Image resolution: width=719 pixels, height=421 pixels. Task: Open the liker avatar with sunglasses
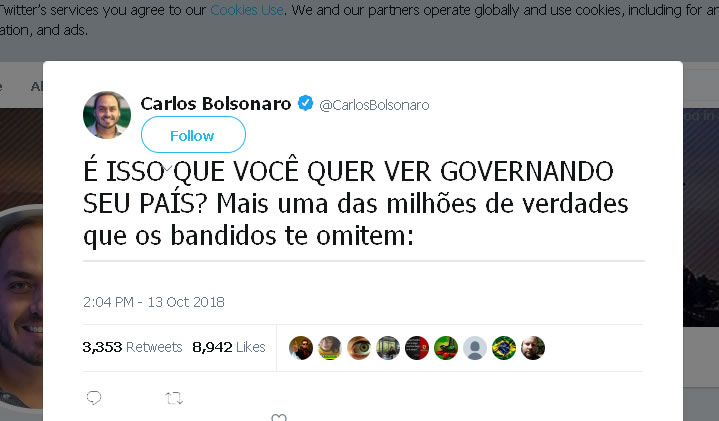[301, 348]
